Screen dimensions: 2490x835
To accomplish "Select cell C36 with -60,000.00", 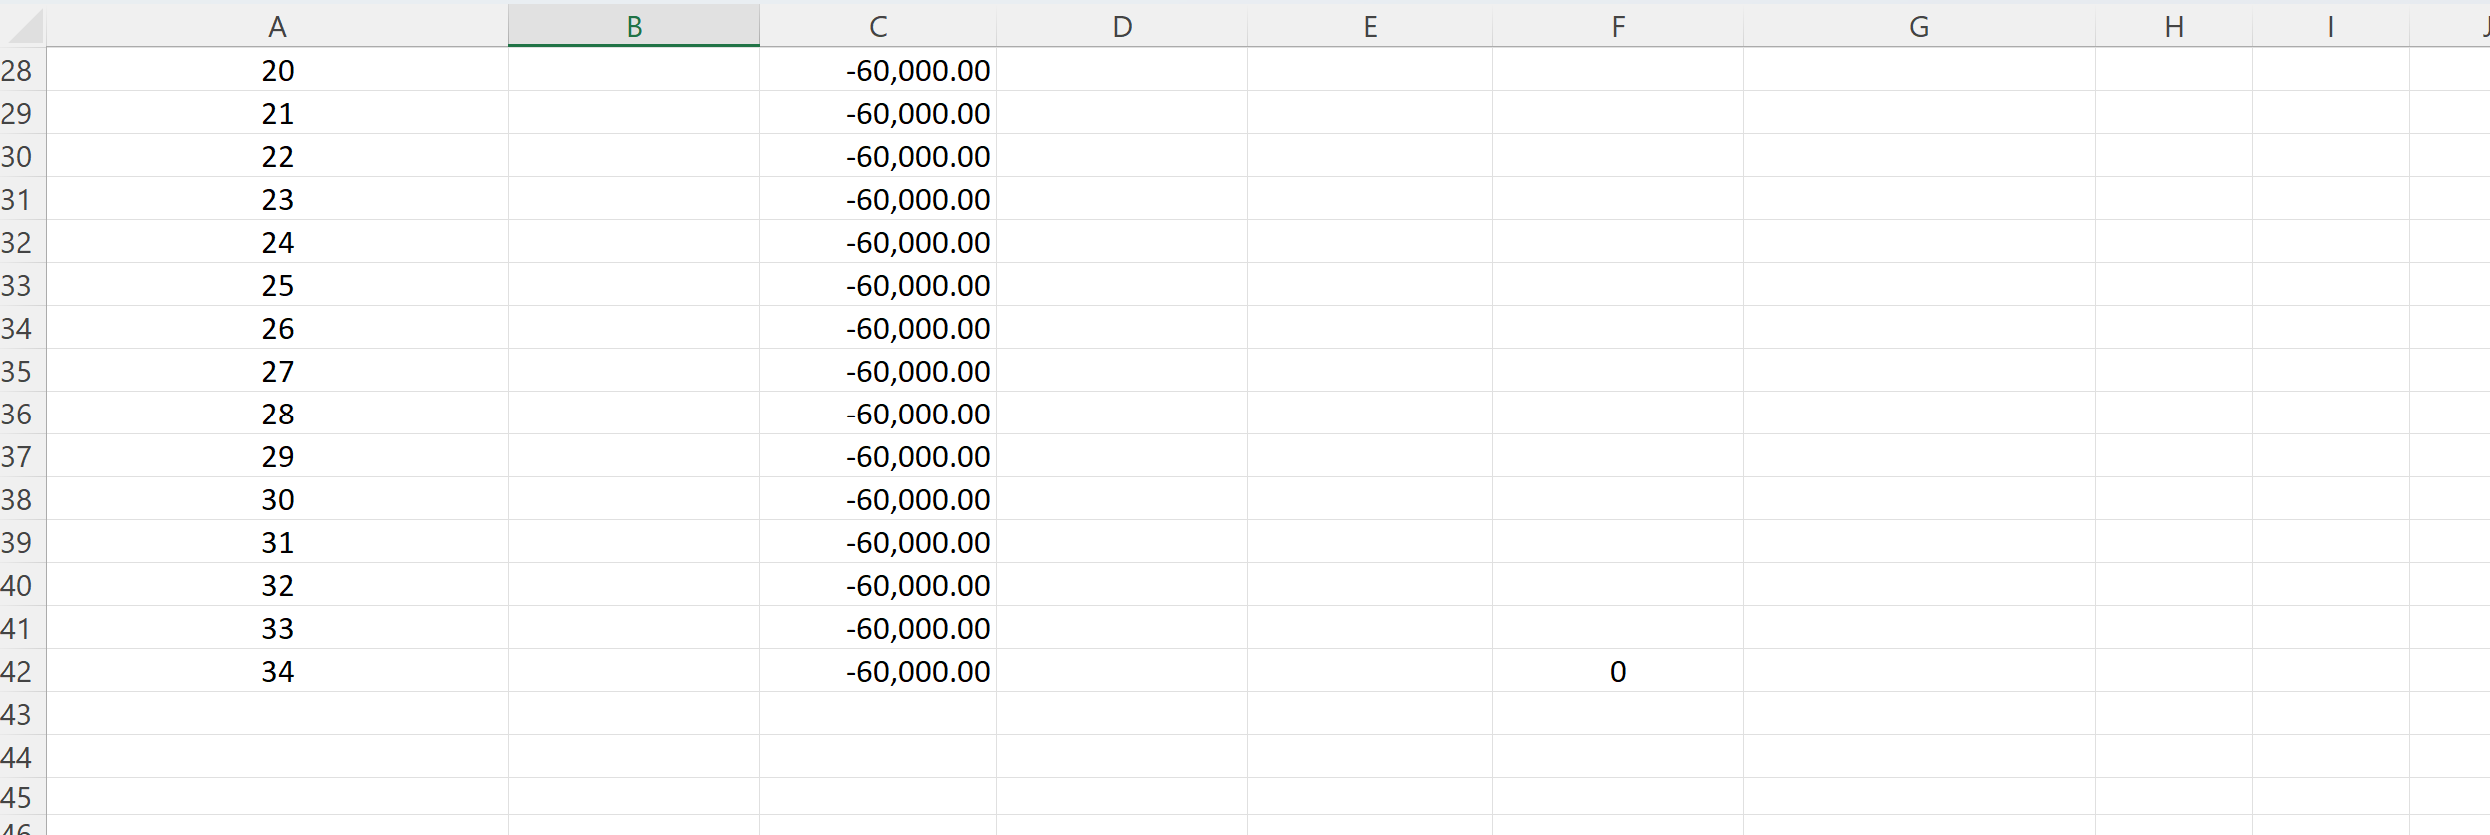I will tap(878, 413).
